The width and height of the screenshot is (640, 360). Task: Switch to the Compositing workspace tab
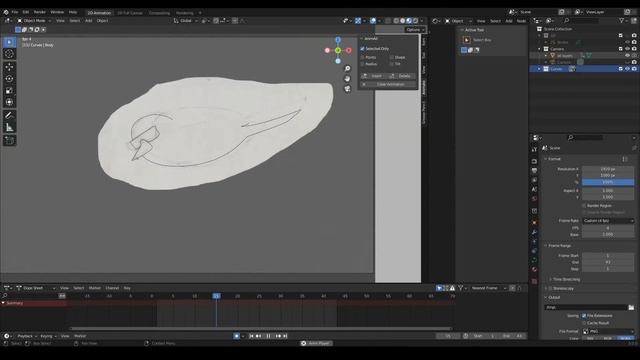[159, 13]
